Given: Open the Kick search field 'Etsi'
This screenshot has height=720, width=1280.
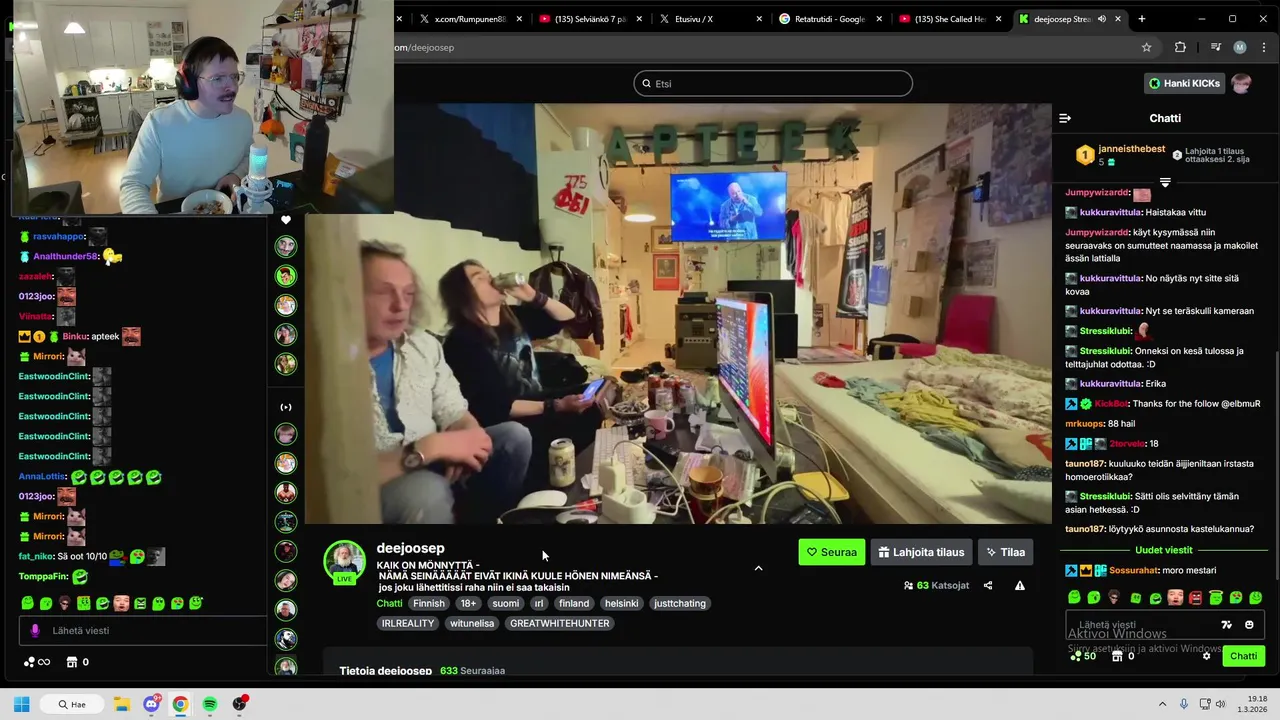Looking at the screenshot, I should click(773, 84).
